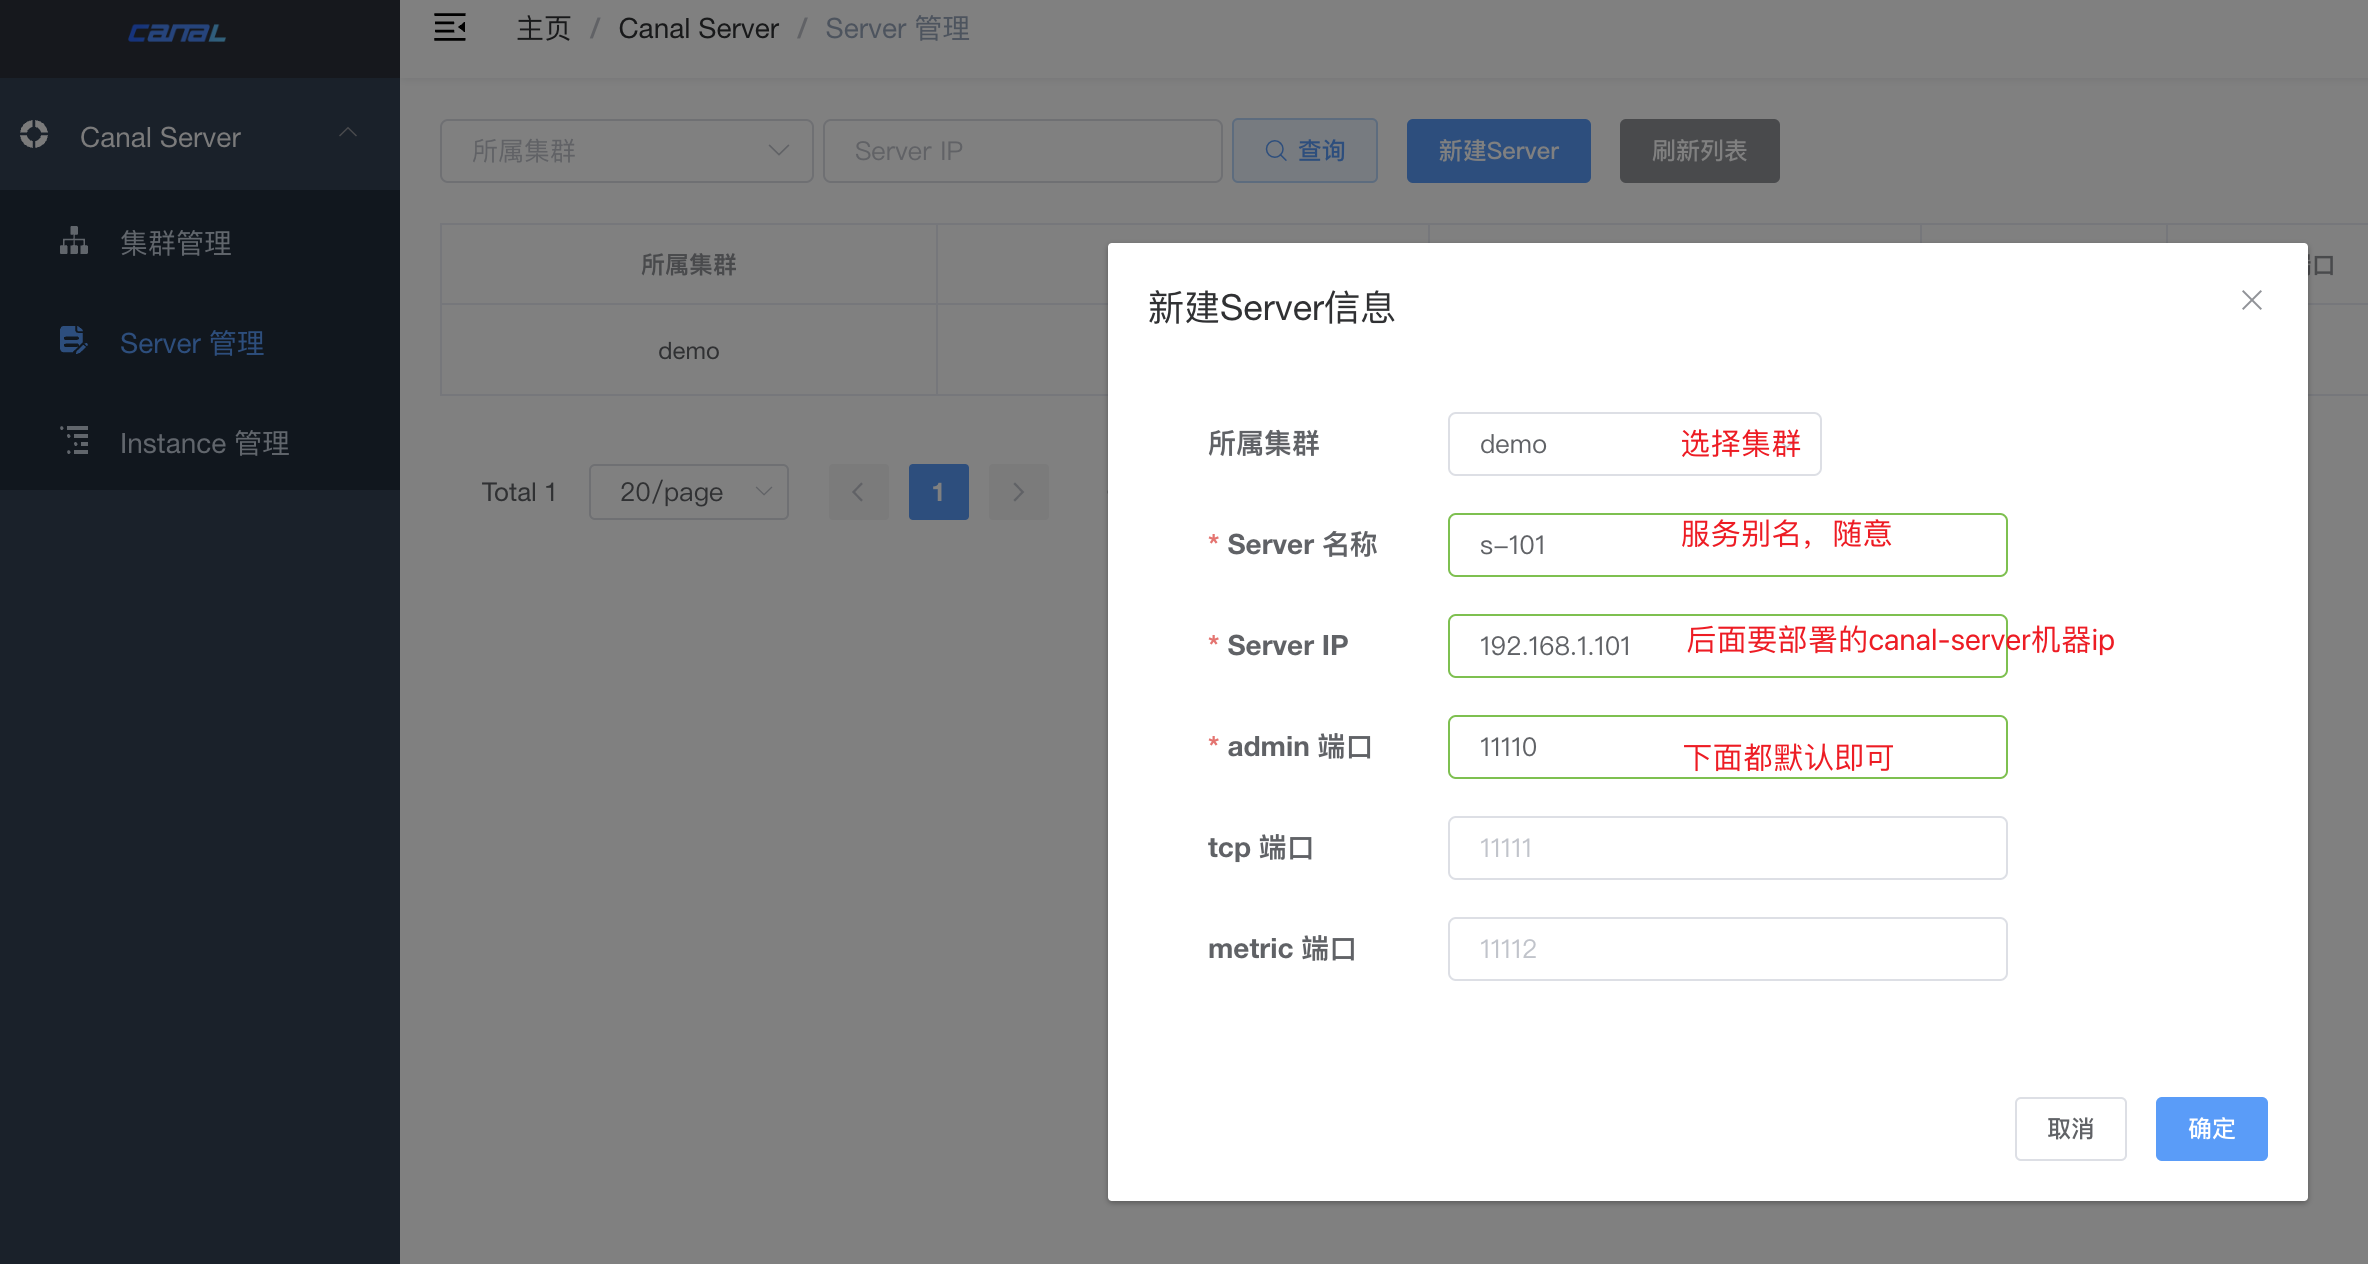The width and height of the screenshot is (2368, 1264).
Task: Focus the metric 端口 input field
Action: coord(1728,949)
